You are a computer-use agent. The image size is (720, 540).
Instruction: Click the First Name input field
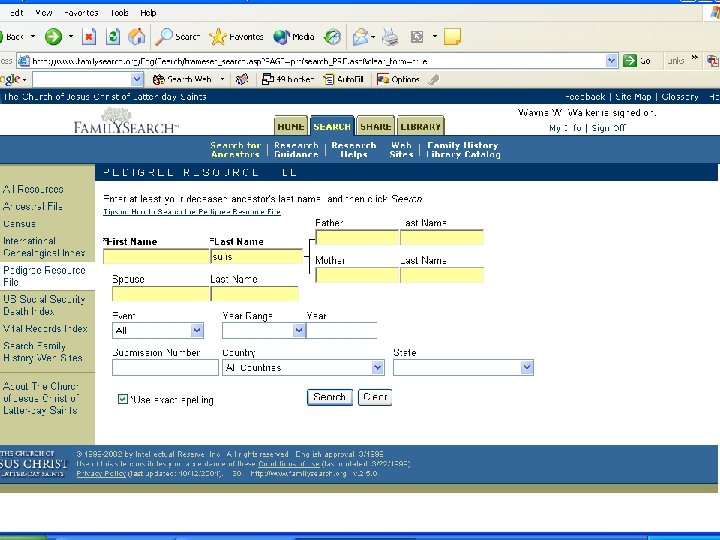tap(153, 257)
